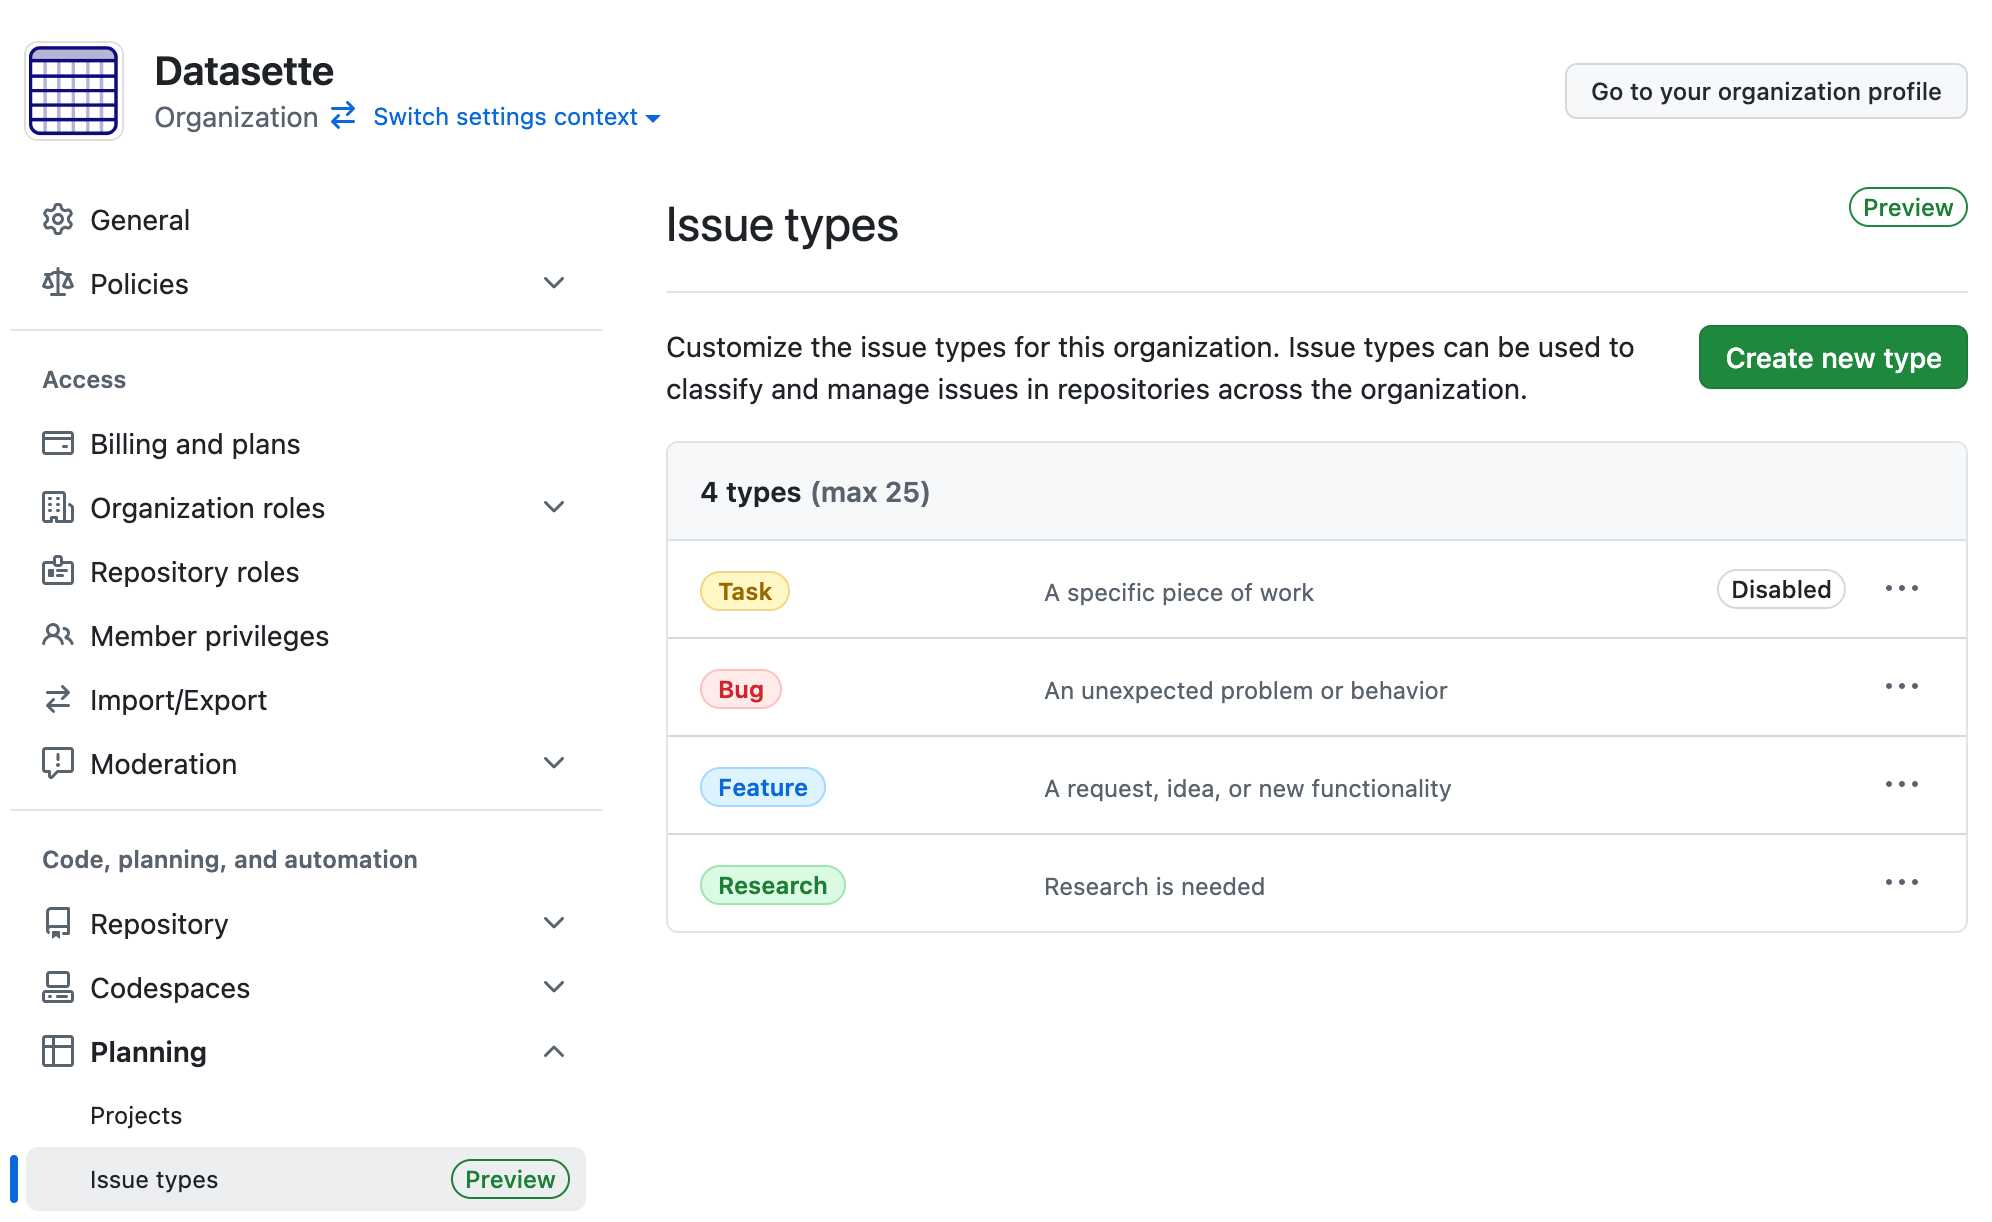The width and height of the screenshot is (1992, 1222).
Task: Open the Research row three-dot menu
Action: pos(1902,882)
